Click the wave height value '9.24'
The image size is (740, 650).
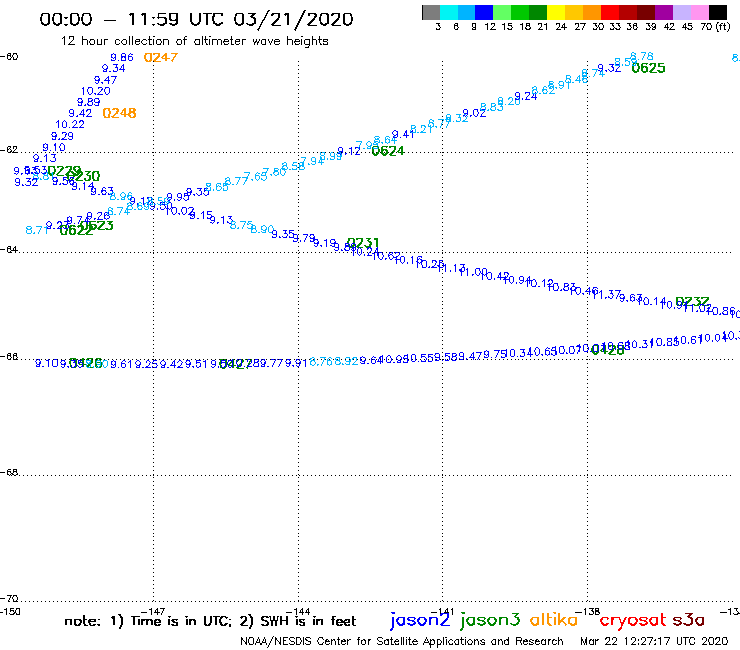pyautogui.click(x=526, y=97)
